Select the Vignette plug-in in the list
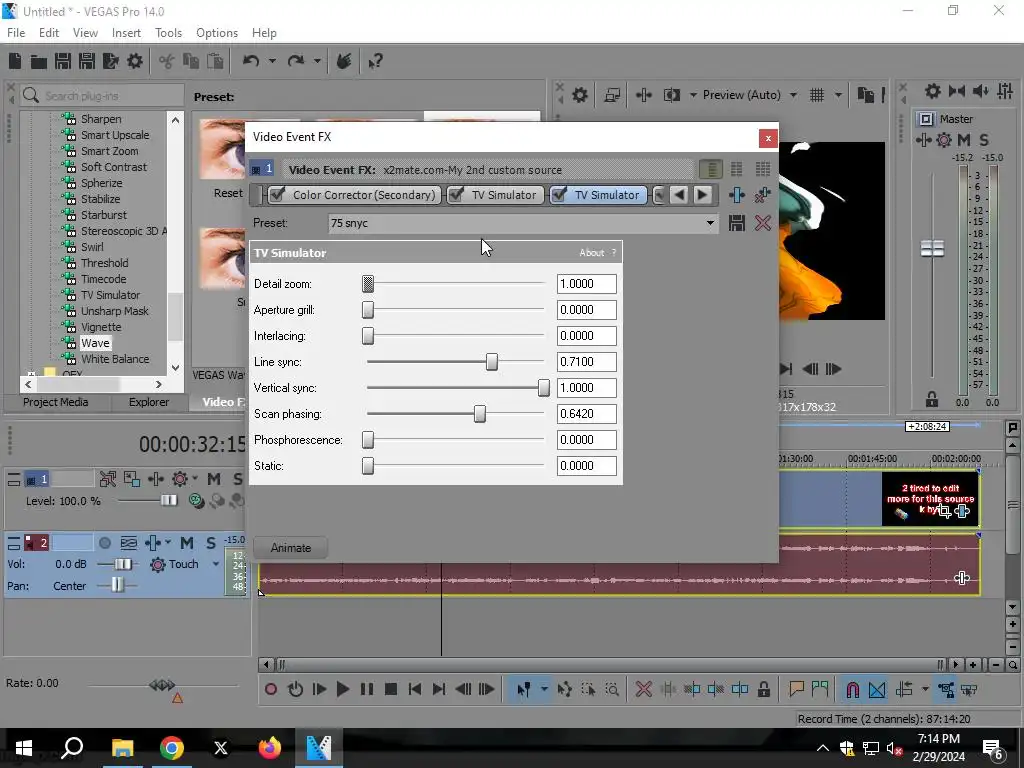 (101, 327)
